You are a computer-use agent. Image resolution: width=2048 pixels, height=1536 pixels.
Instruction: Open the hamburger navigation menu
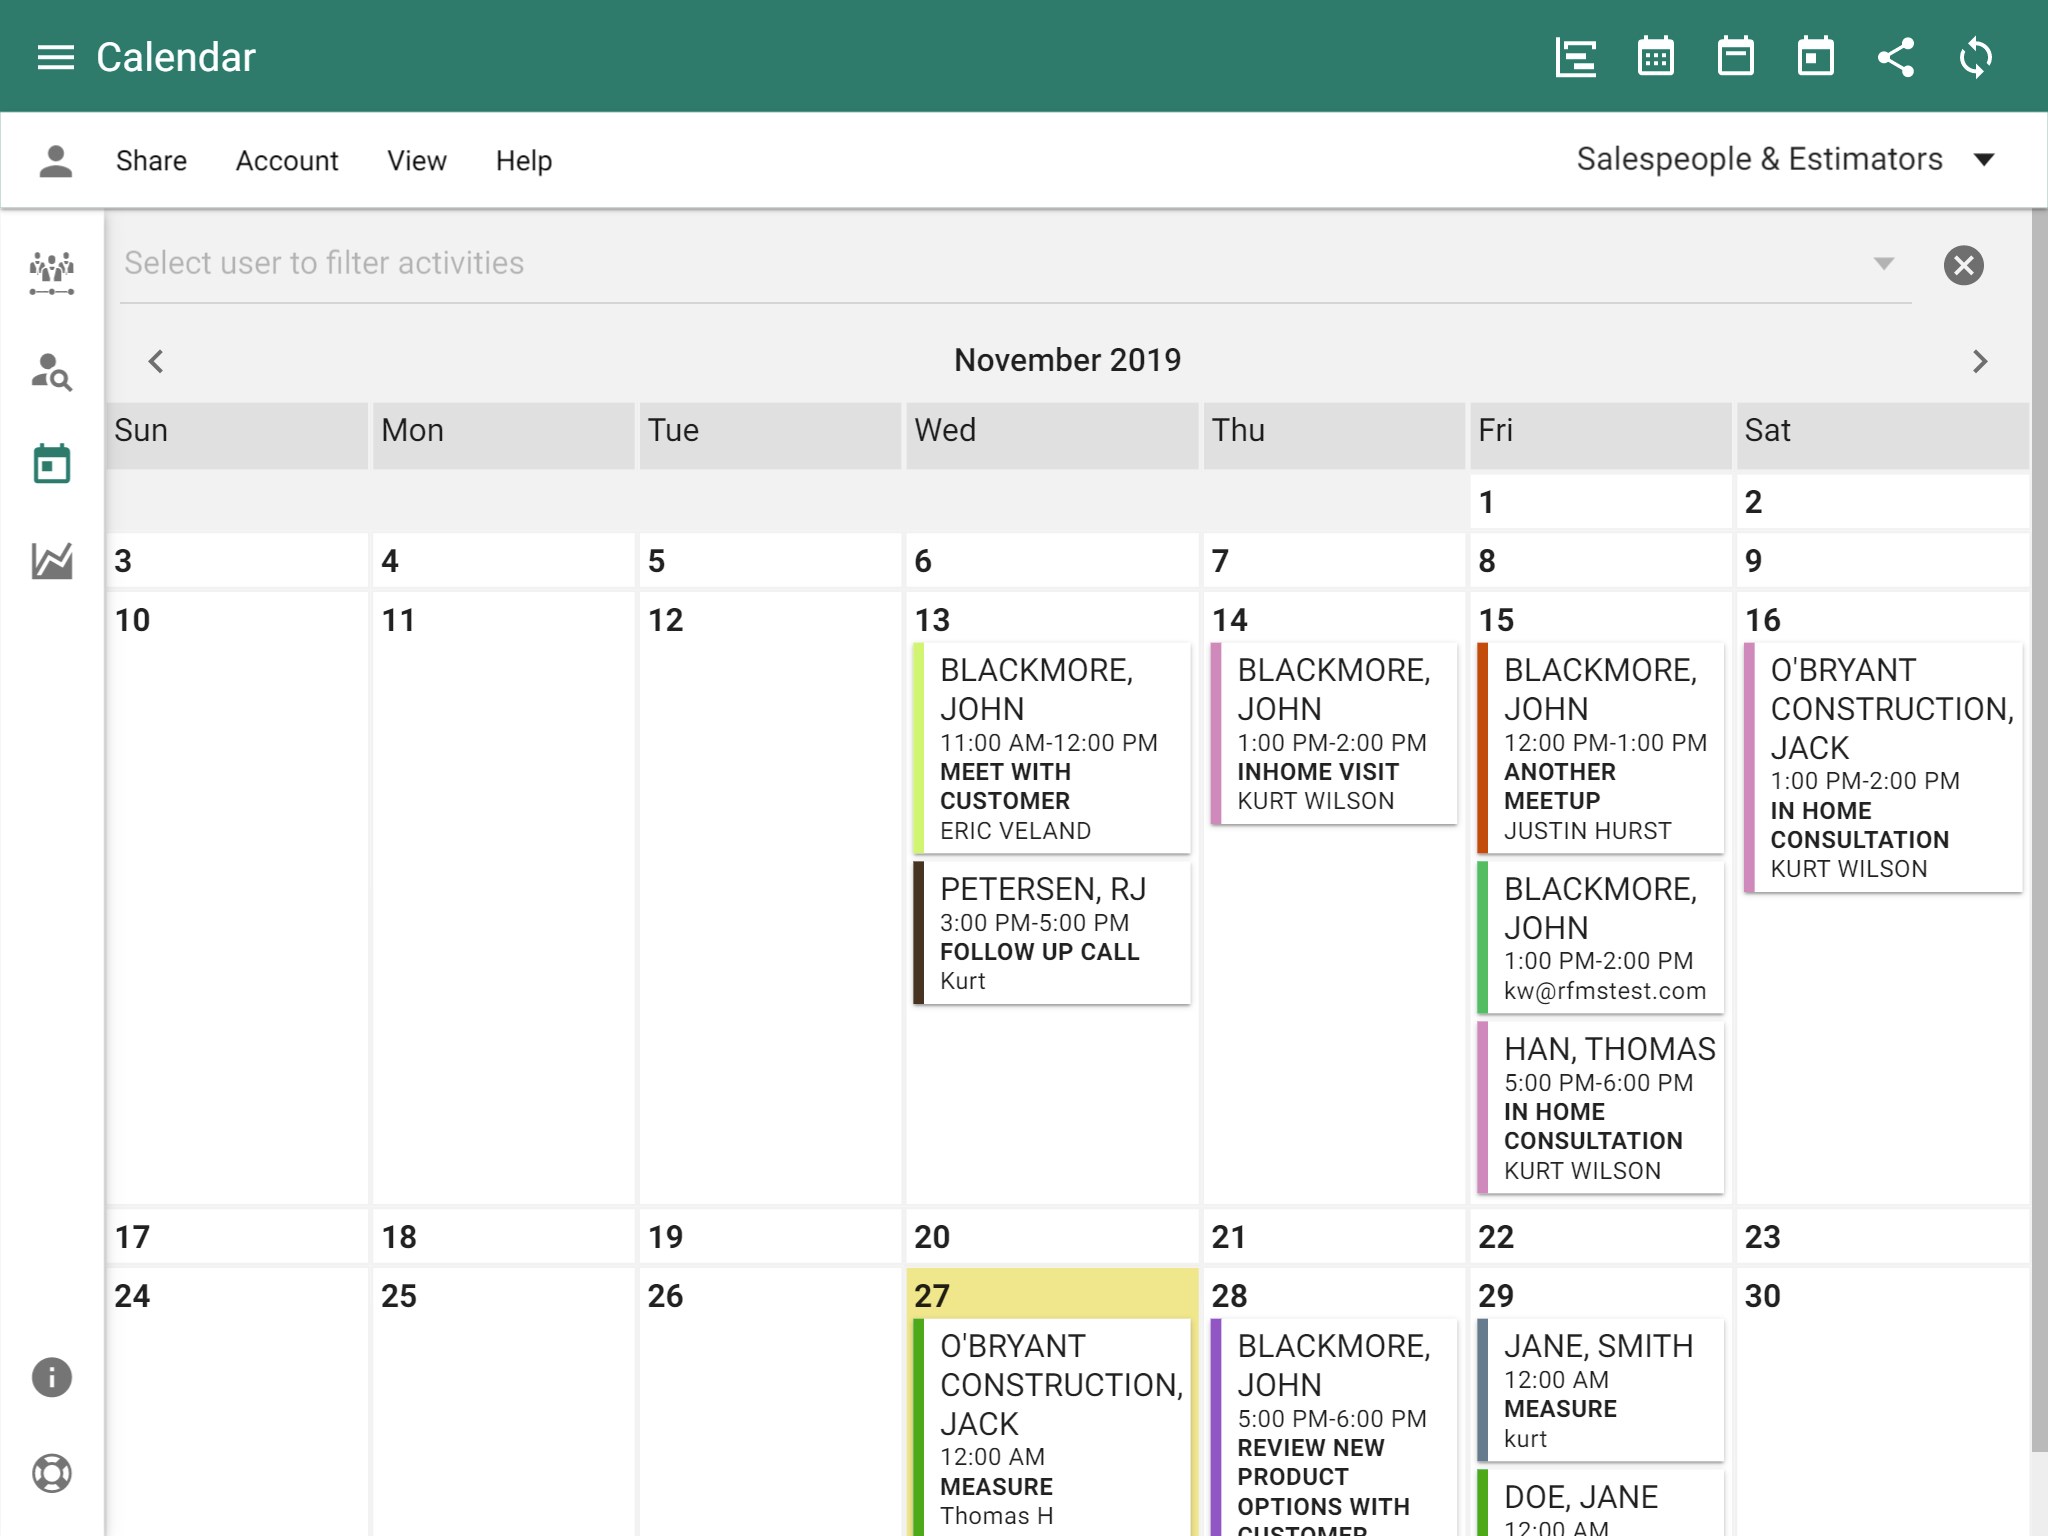(x=55, y=57)
